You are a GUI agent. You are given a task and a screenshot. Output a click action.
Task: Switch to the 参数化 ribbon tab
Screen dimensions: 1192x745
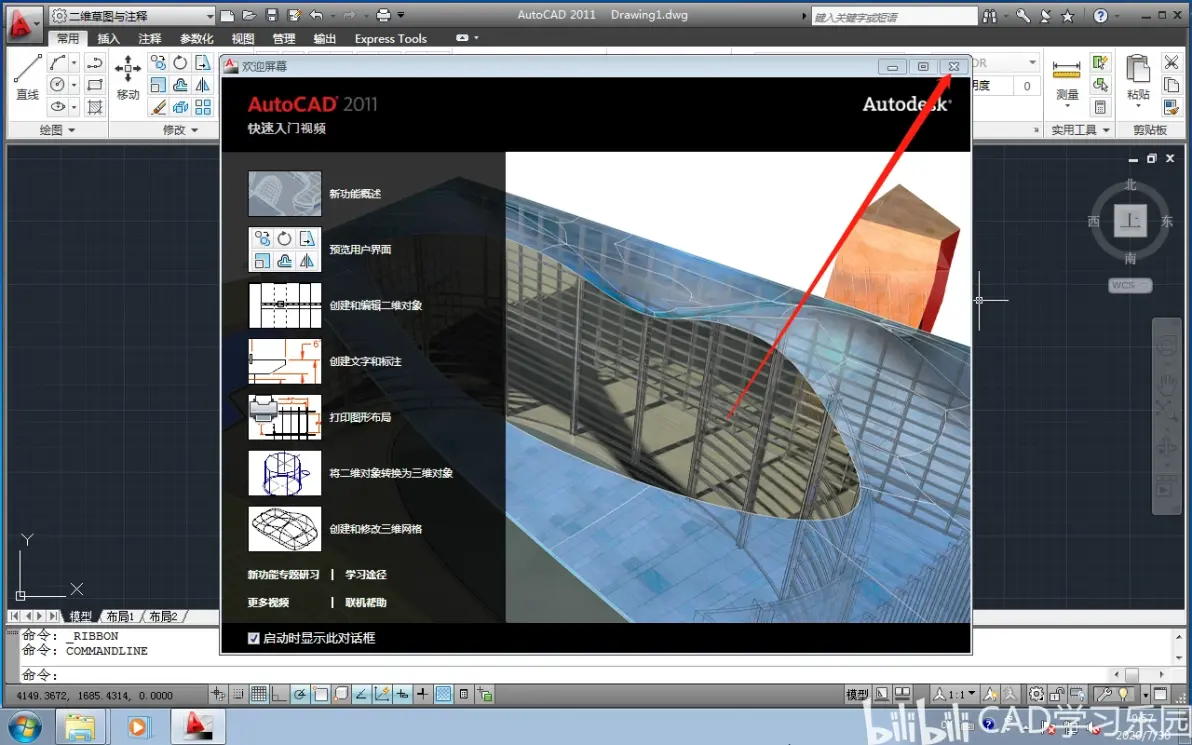coord(197,38)
